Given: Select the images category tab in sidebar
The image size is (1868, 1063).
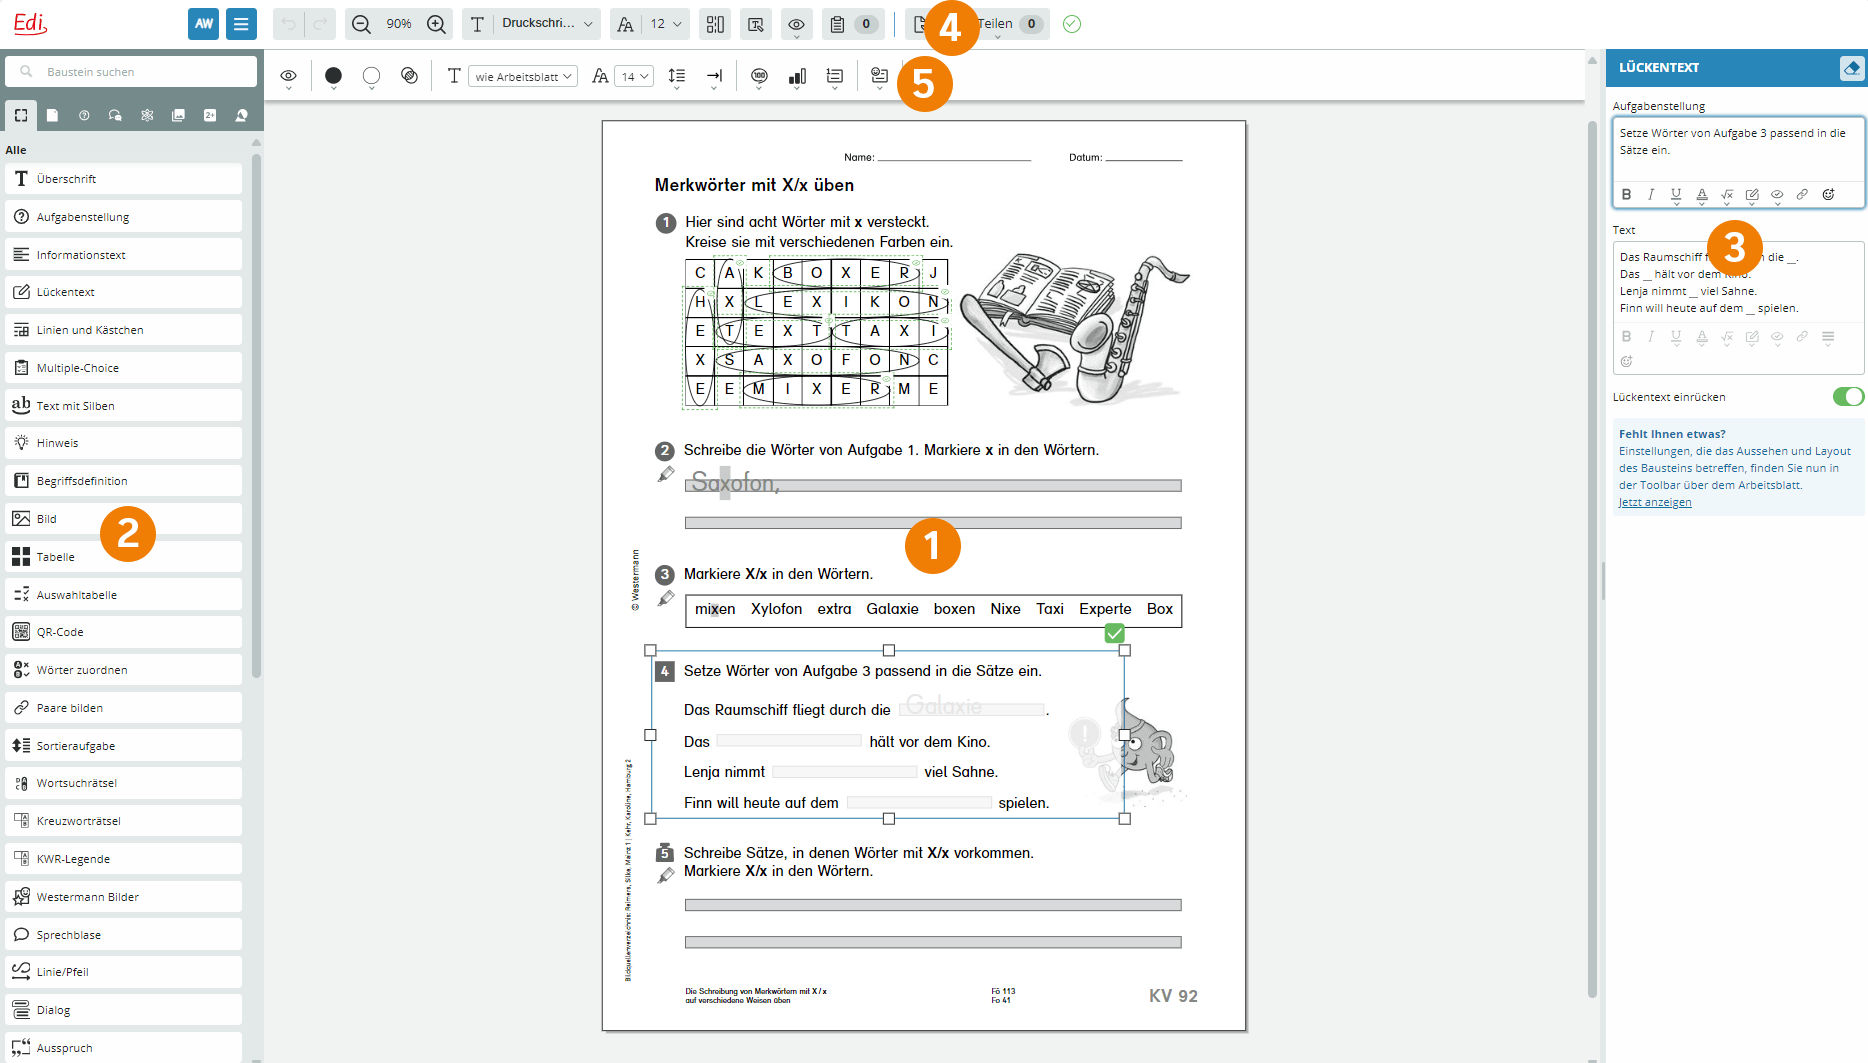Looking at the screenshot, I should pos(178,116).
